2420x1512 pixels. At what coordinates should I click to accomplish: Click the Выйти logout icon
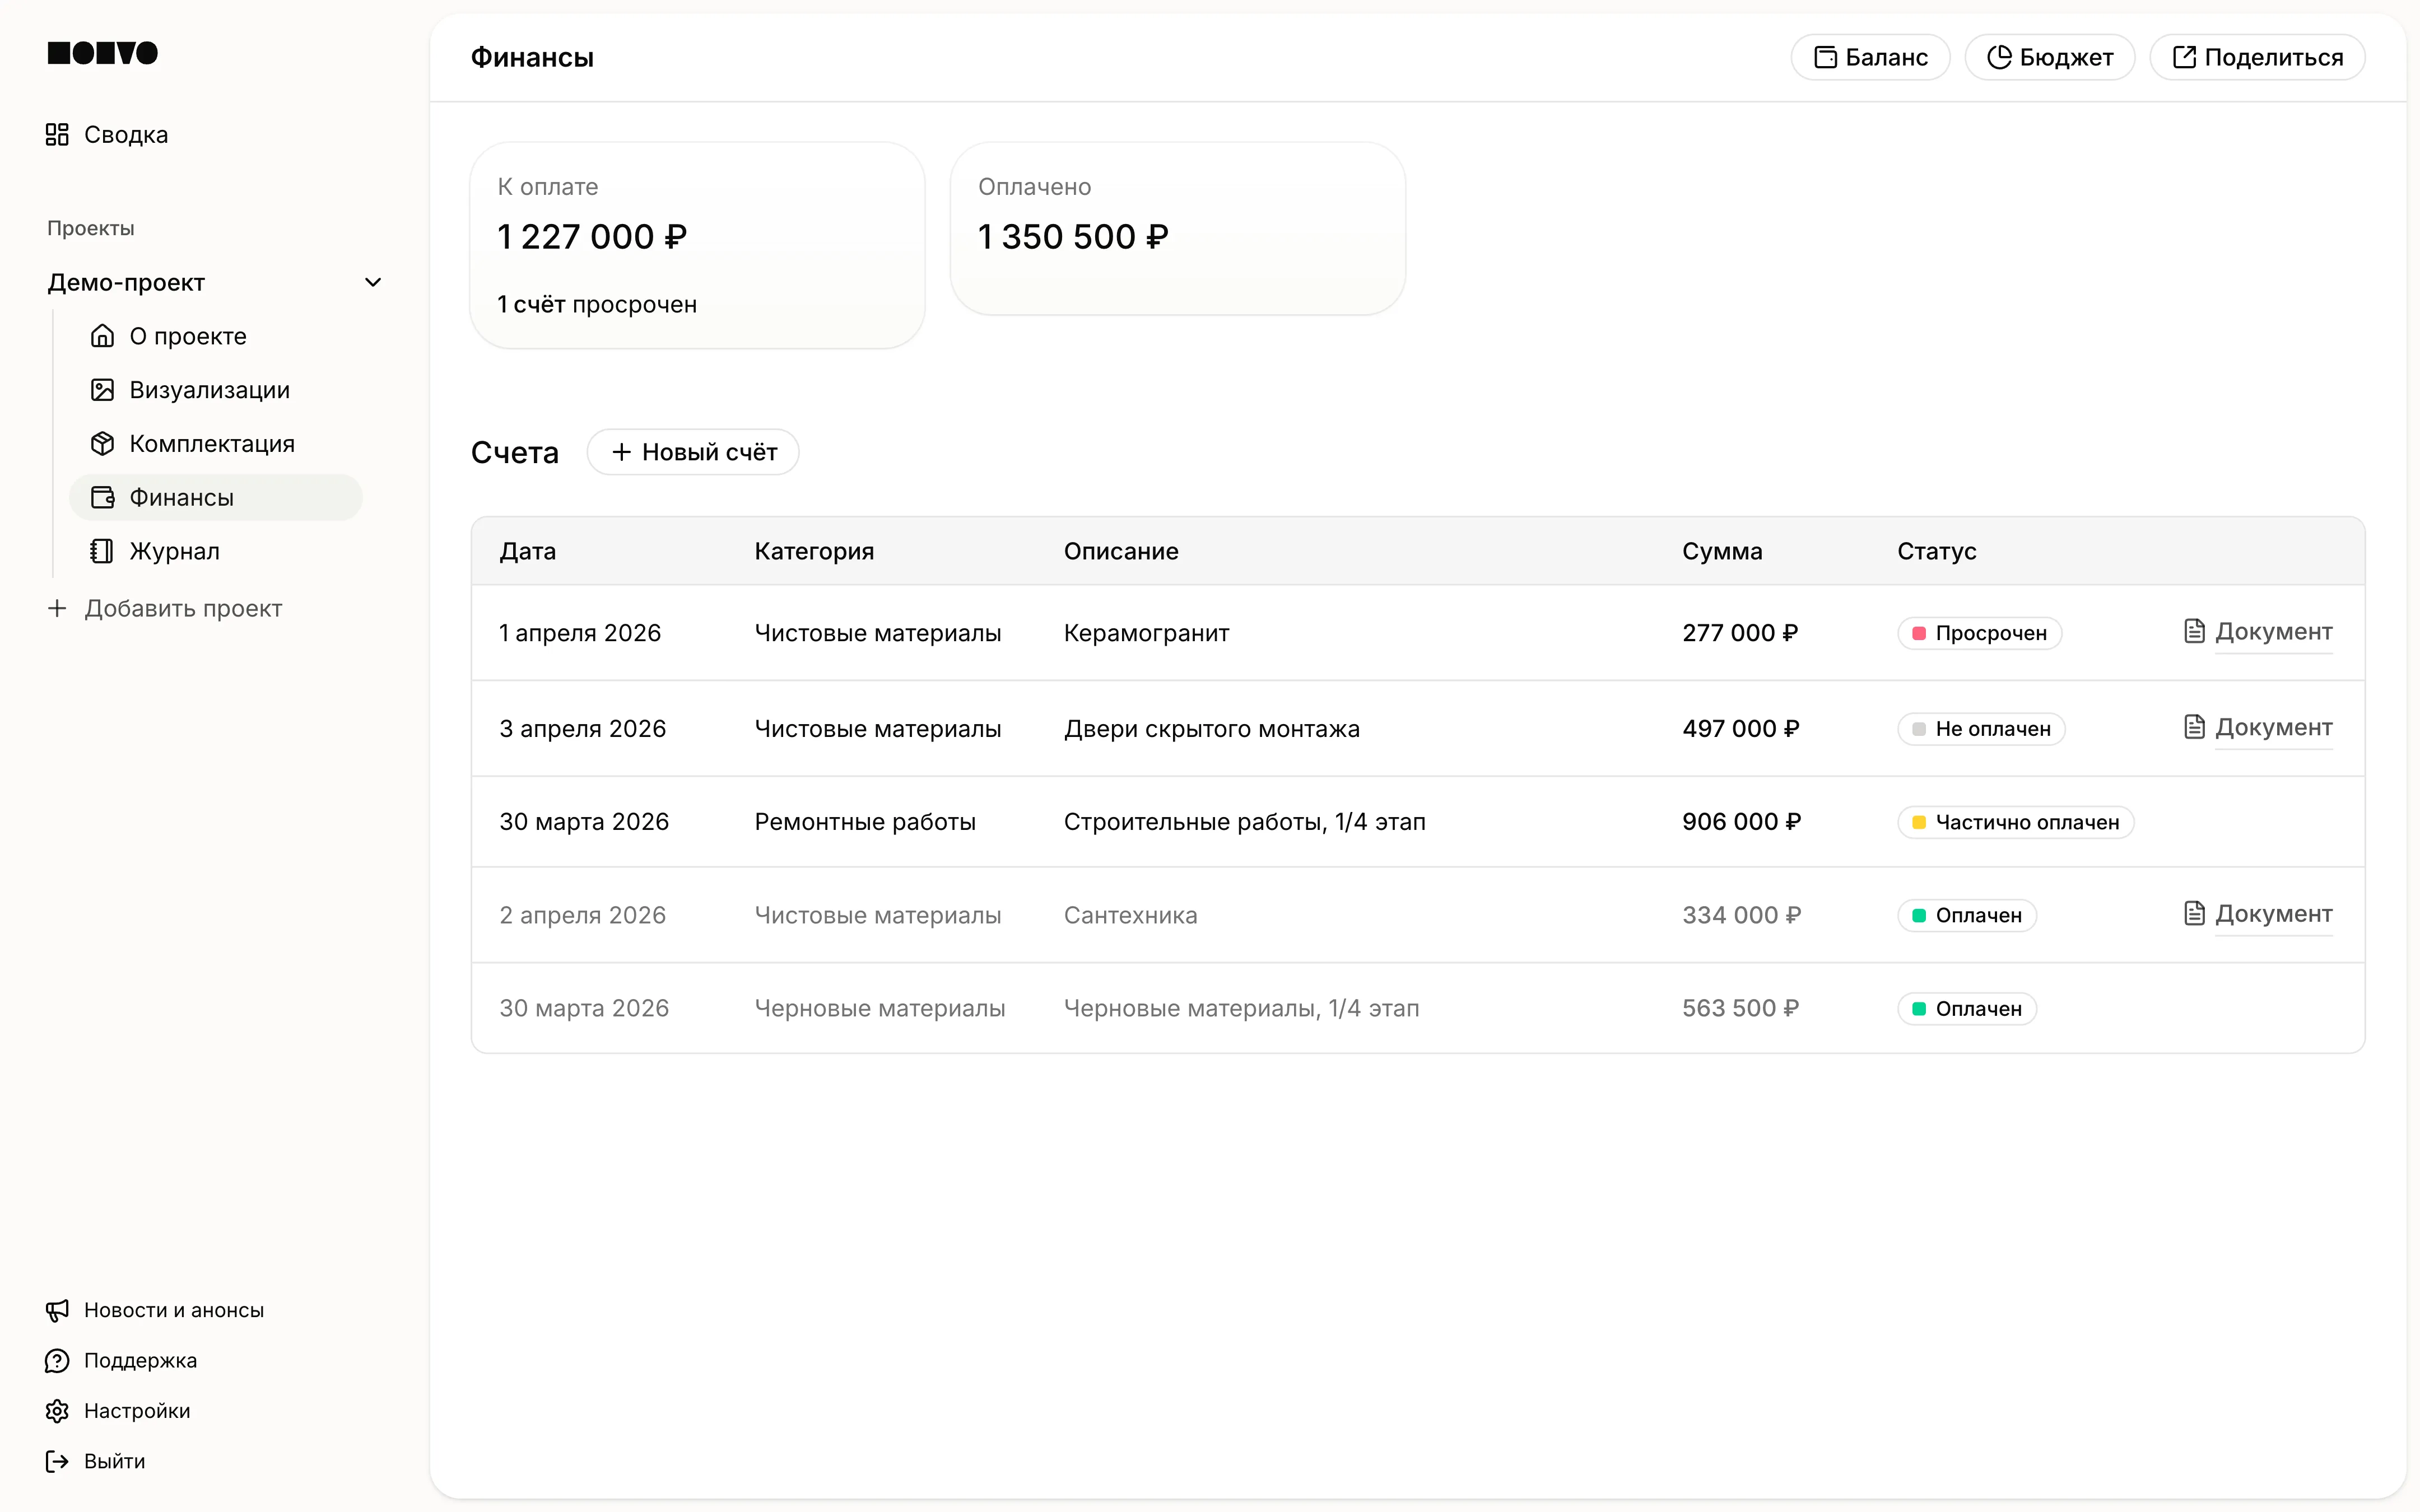point(57,1461)
